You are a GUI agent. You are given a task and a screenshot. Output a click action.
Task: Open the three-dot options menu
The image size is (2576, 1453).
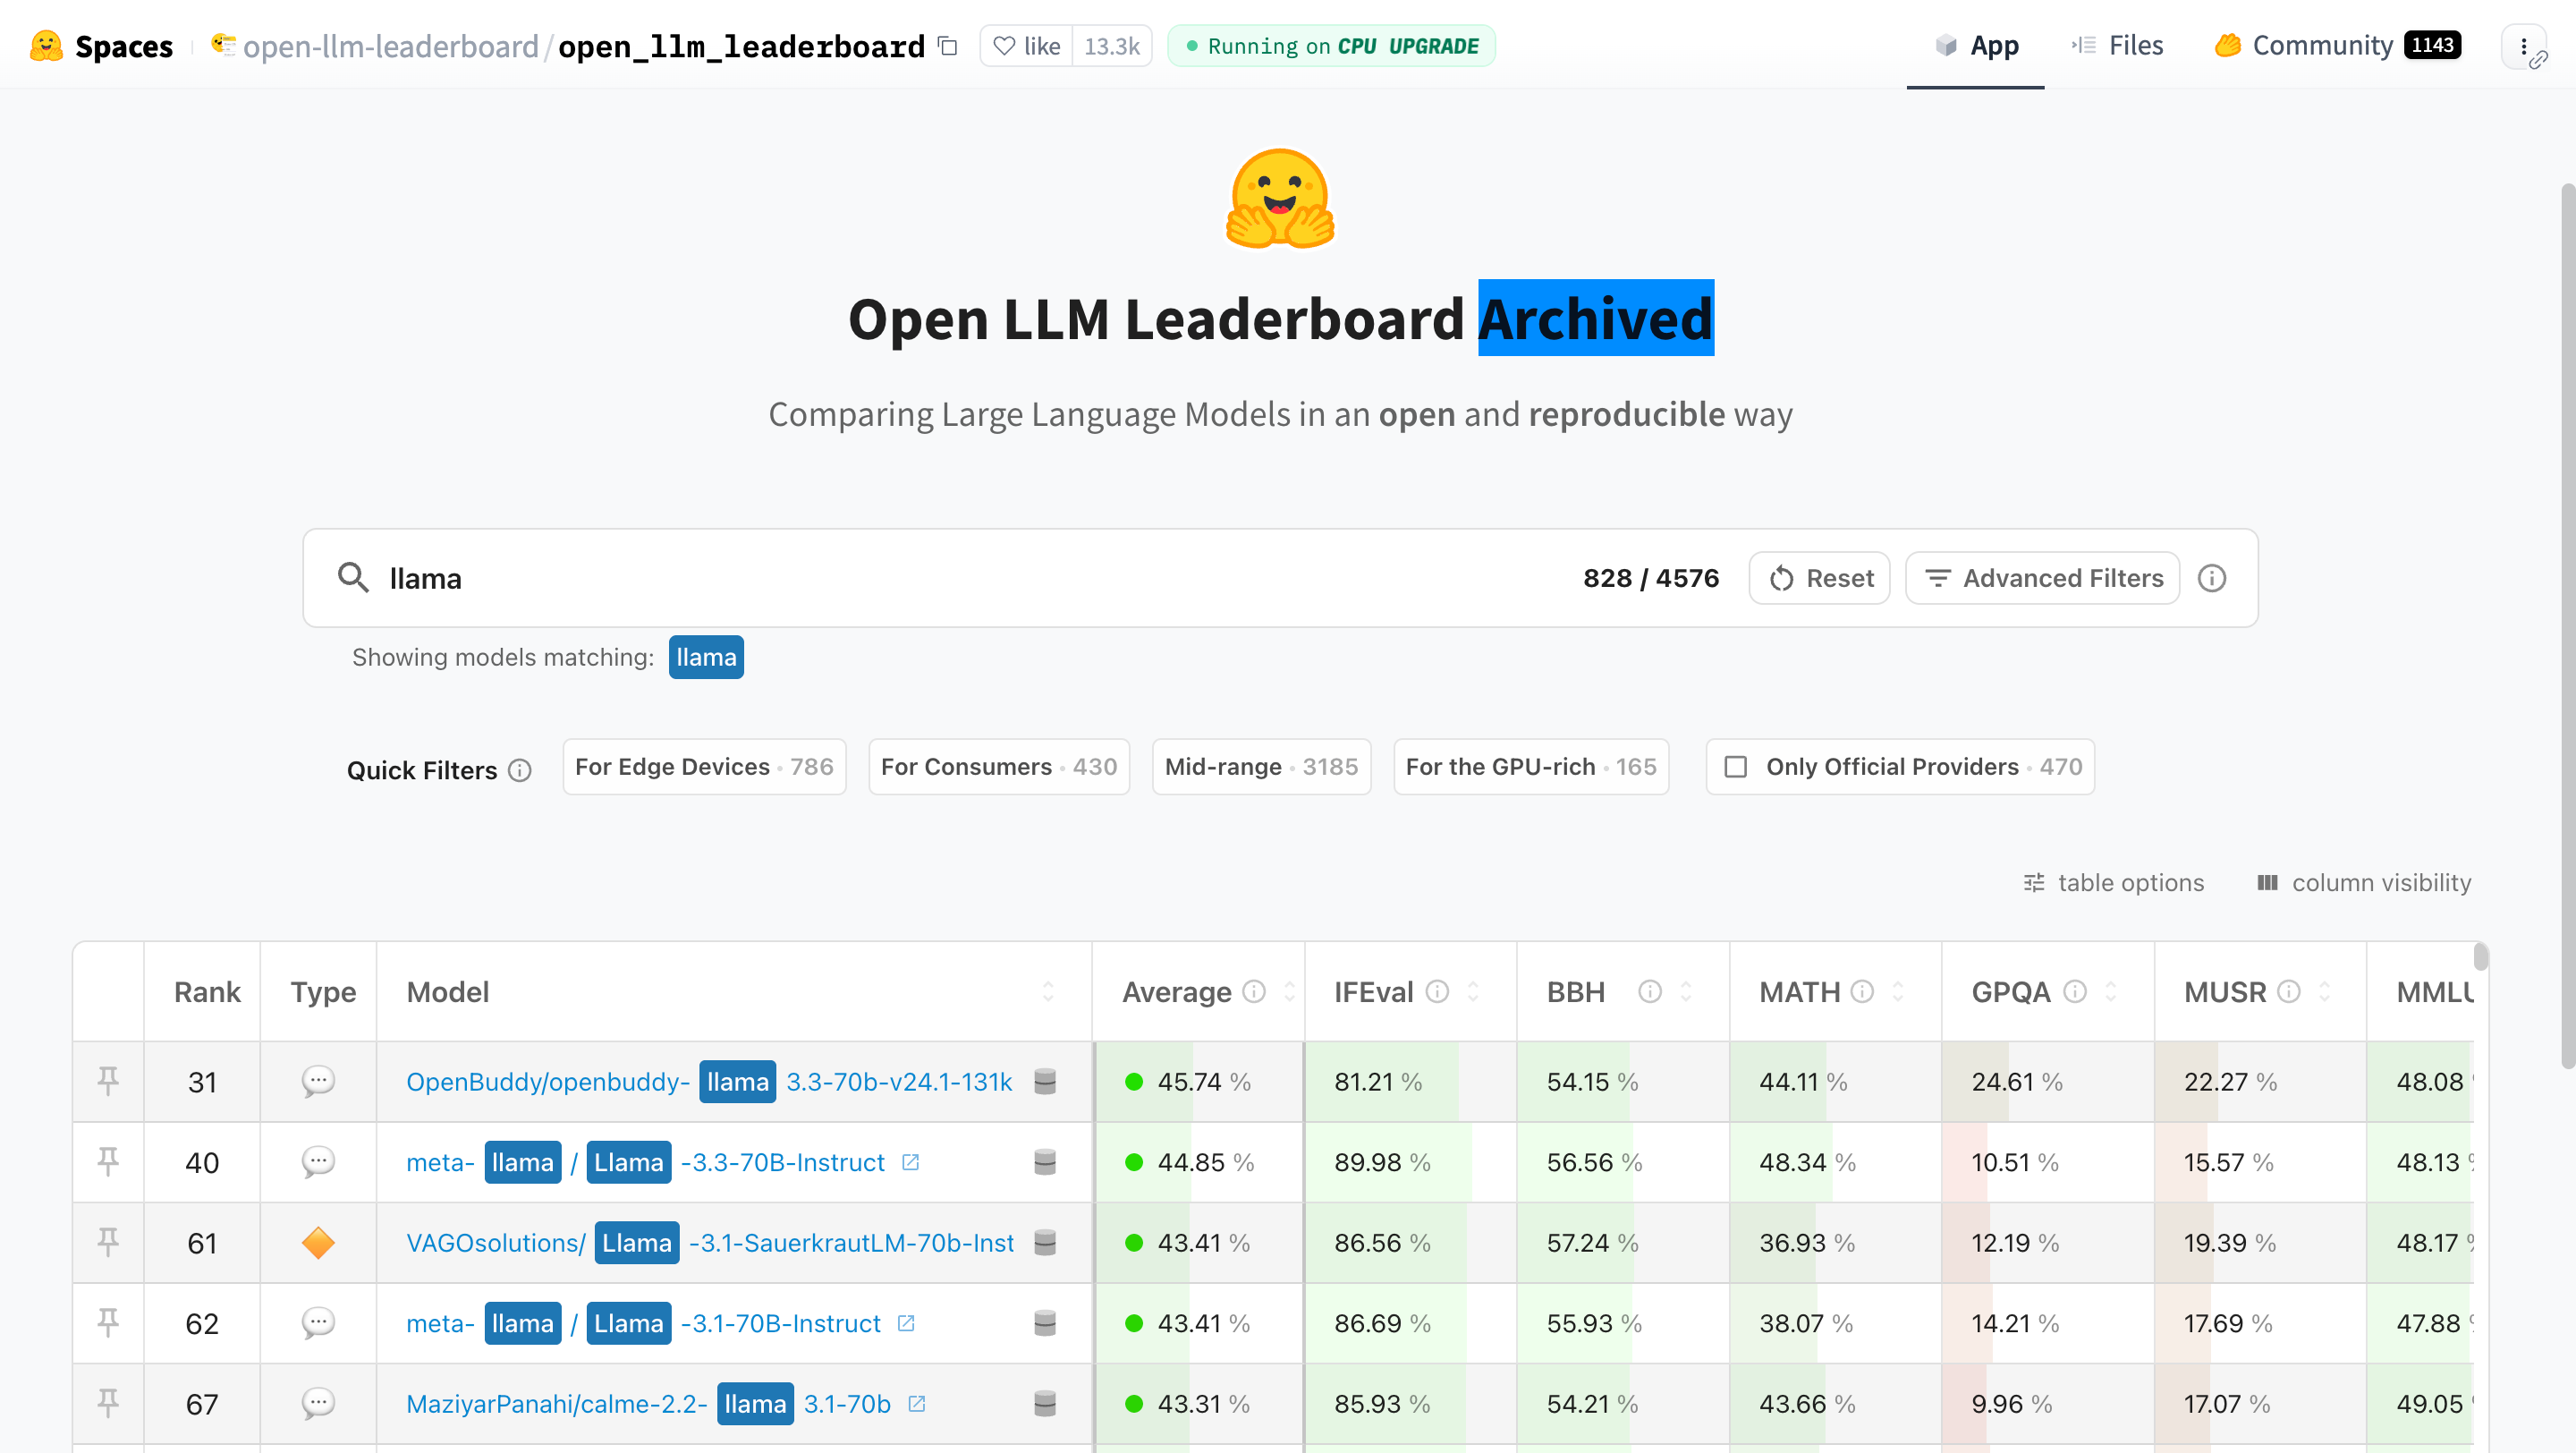pyautogui.click(x=2524, y=46)
